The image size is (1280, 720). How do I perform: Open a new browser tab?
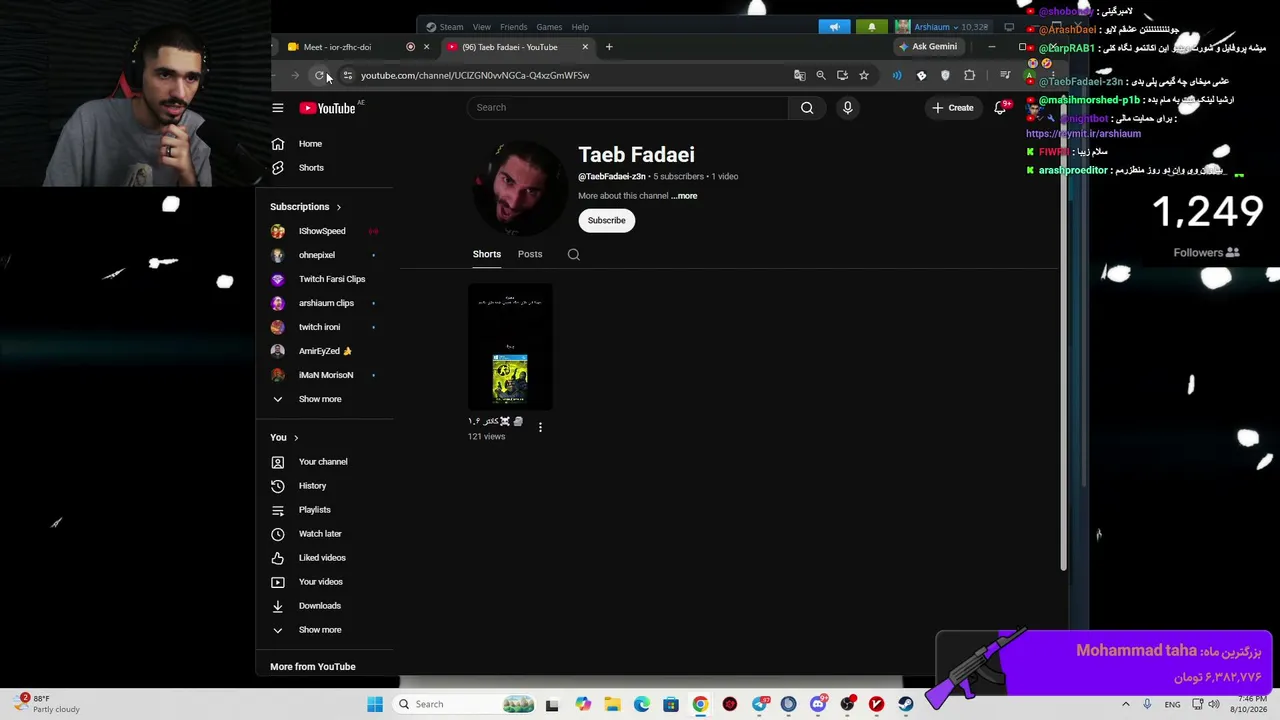[609, 47]
